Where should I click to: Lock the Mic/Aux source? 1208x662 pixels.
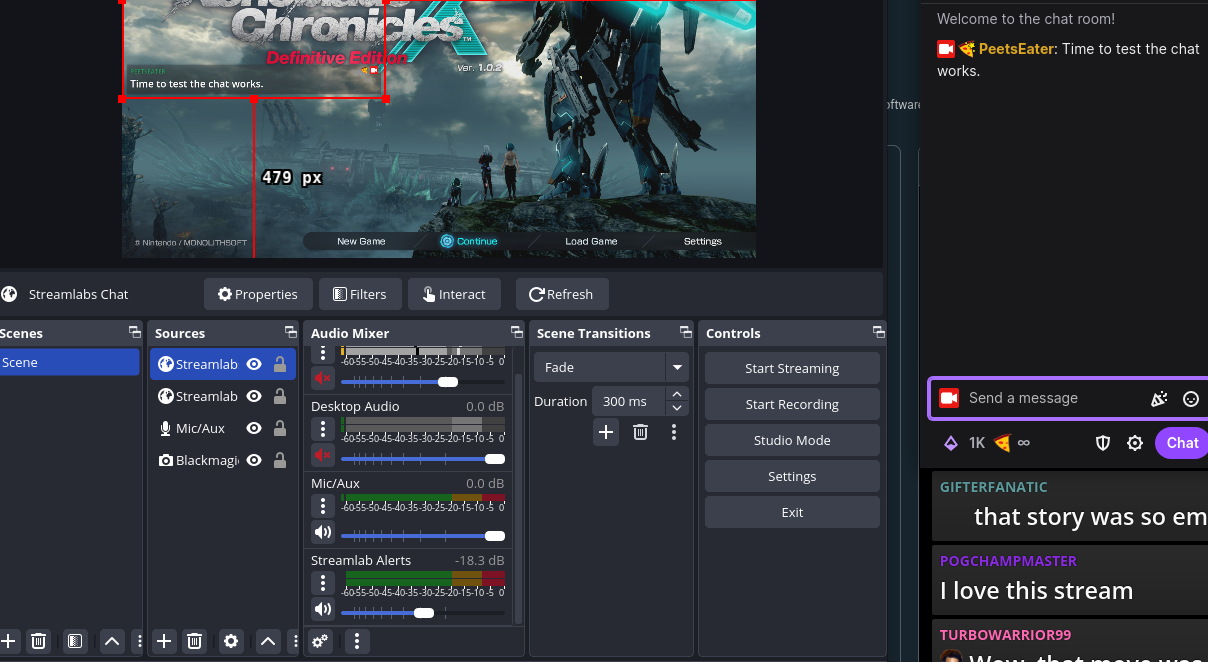[x=280, y=428]
